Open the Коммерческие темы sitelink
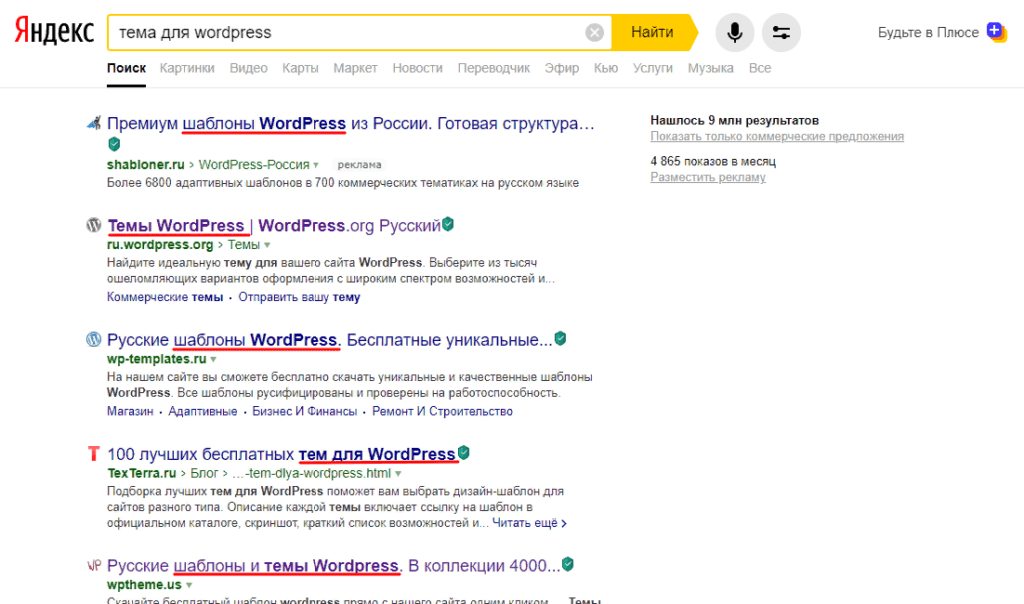 coord(165,297)
